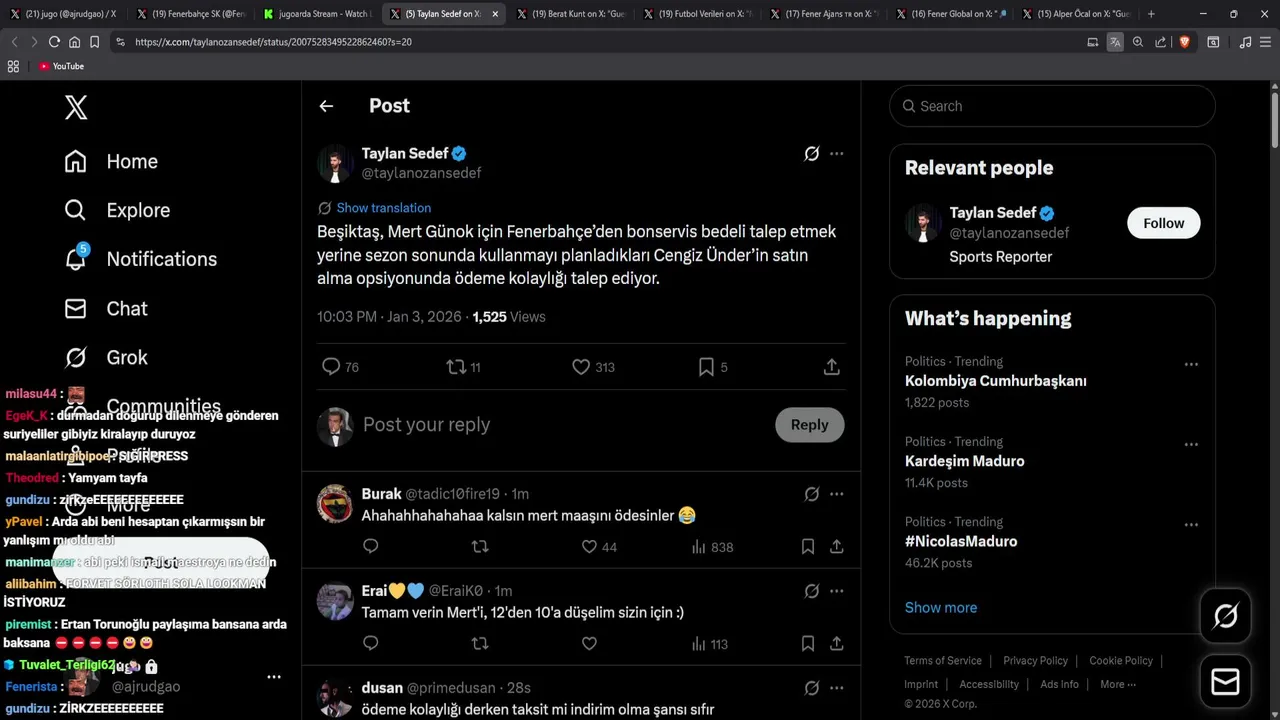
Task: Open the Home page from the sidebar
Action: pos(111,161)
